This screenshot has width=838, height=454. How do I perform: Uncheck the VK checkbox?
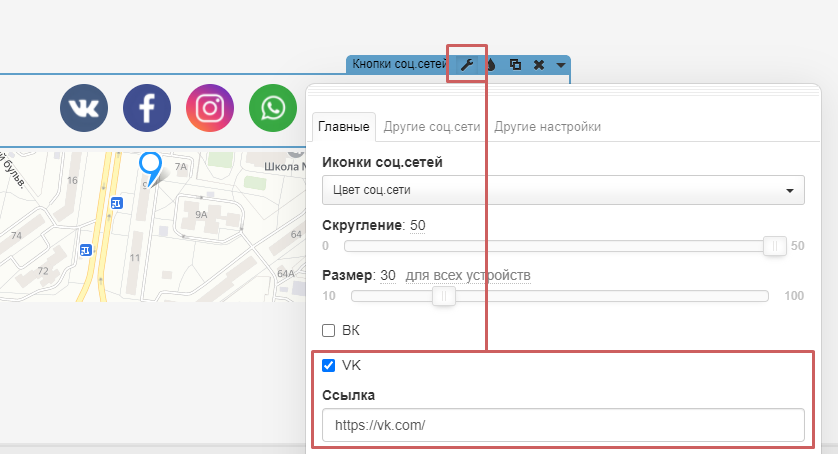click(329, 365)
